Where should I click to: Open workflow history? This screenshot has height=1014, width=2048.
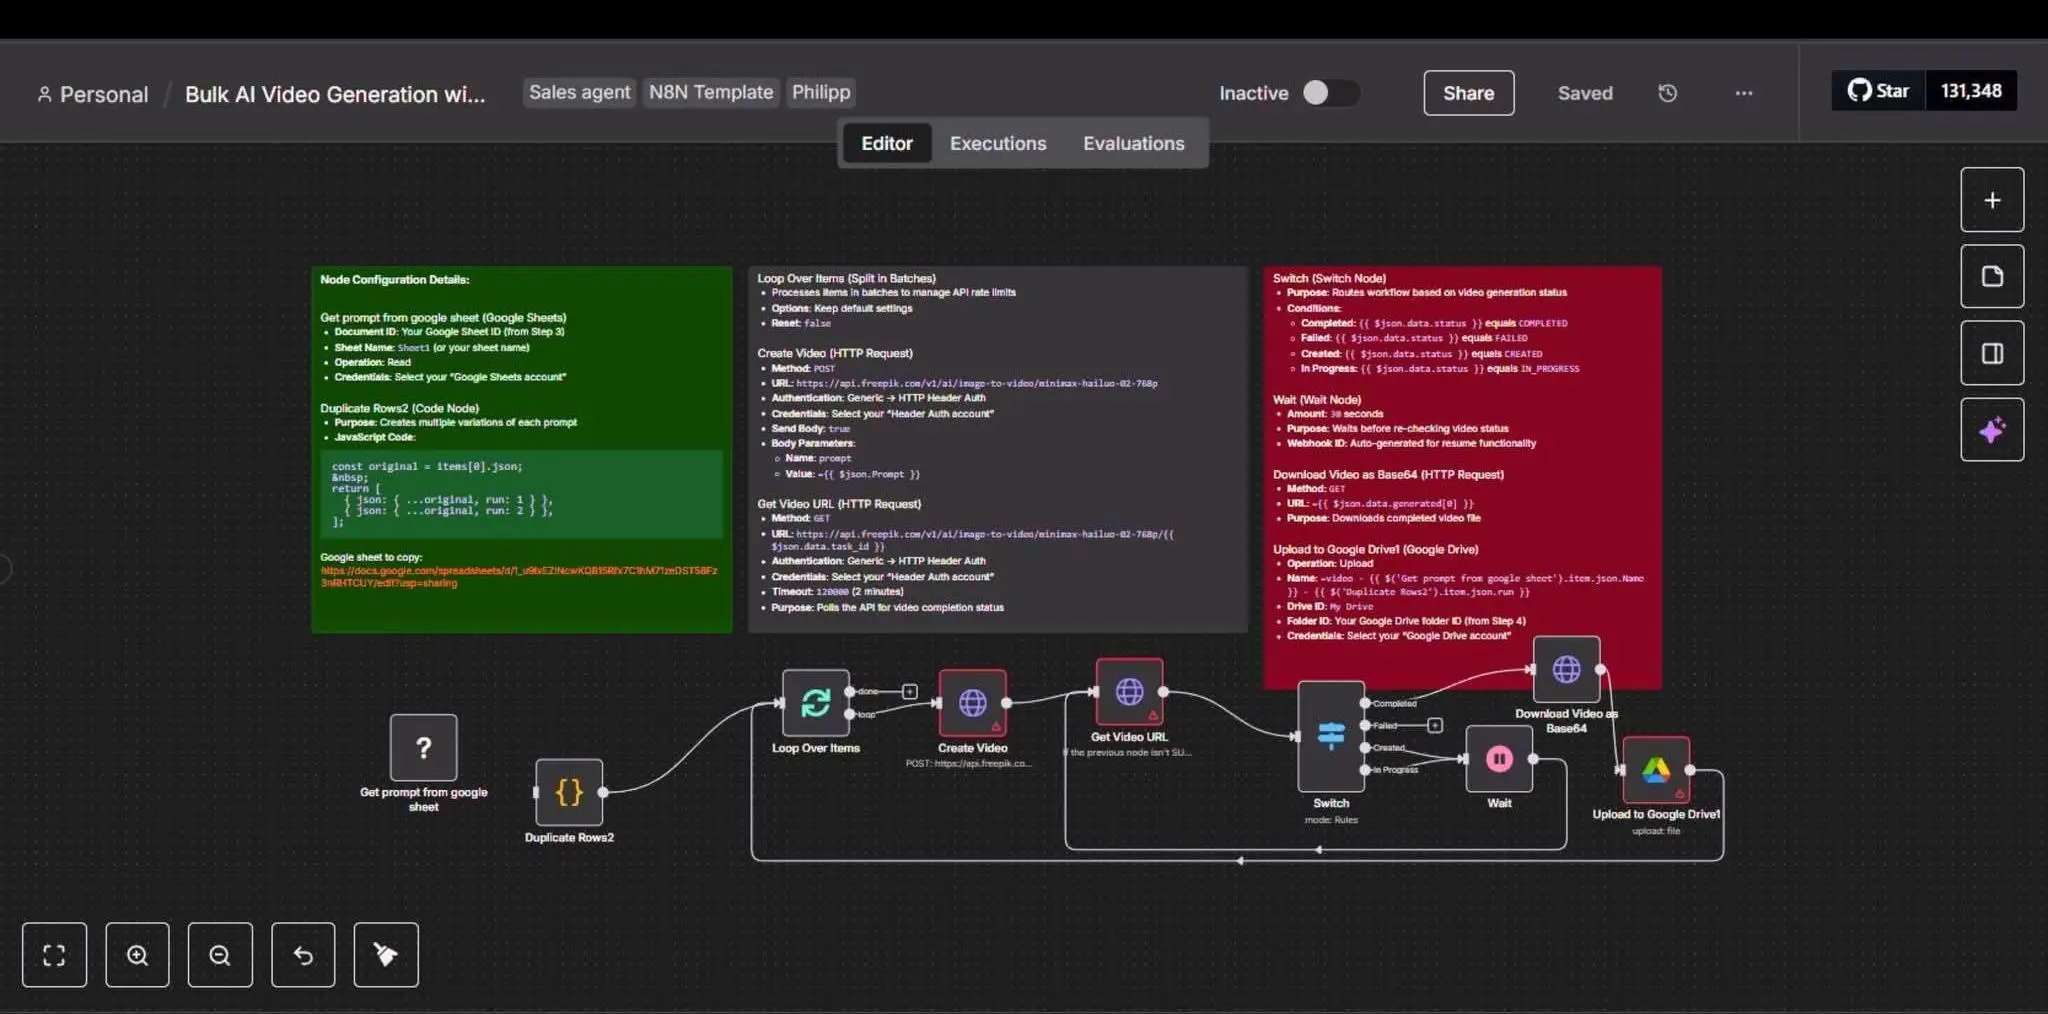(x=1667, y=93)
